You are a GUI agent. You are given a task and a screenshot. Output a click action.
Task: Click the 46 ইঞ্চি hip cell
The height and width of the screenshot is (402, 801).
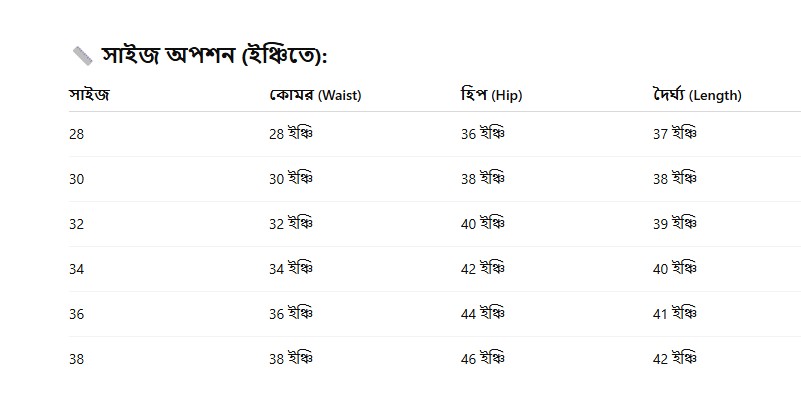click(483, 359)
